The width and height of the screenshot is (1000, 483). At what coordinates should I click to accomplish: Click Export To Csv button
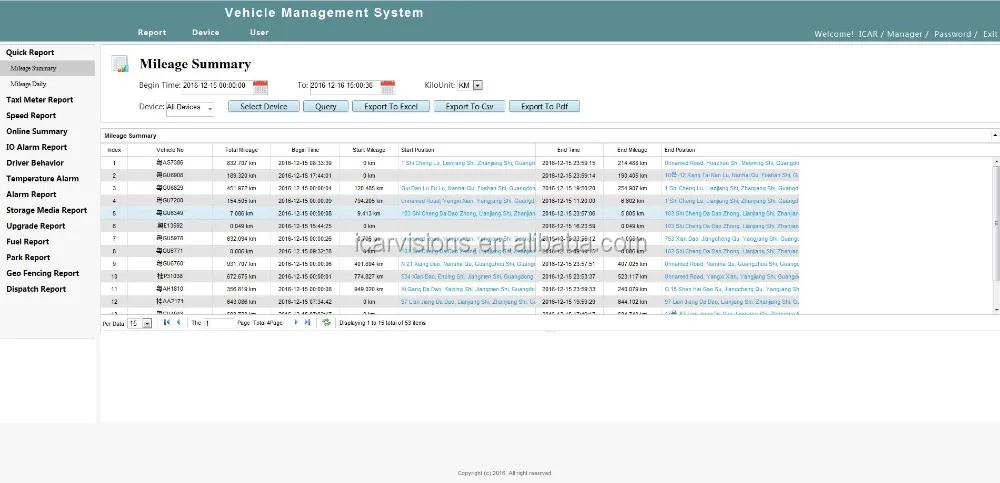click(469, 107)
